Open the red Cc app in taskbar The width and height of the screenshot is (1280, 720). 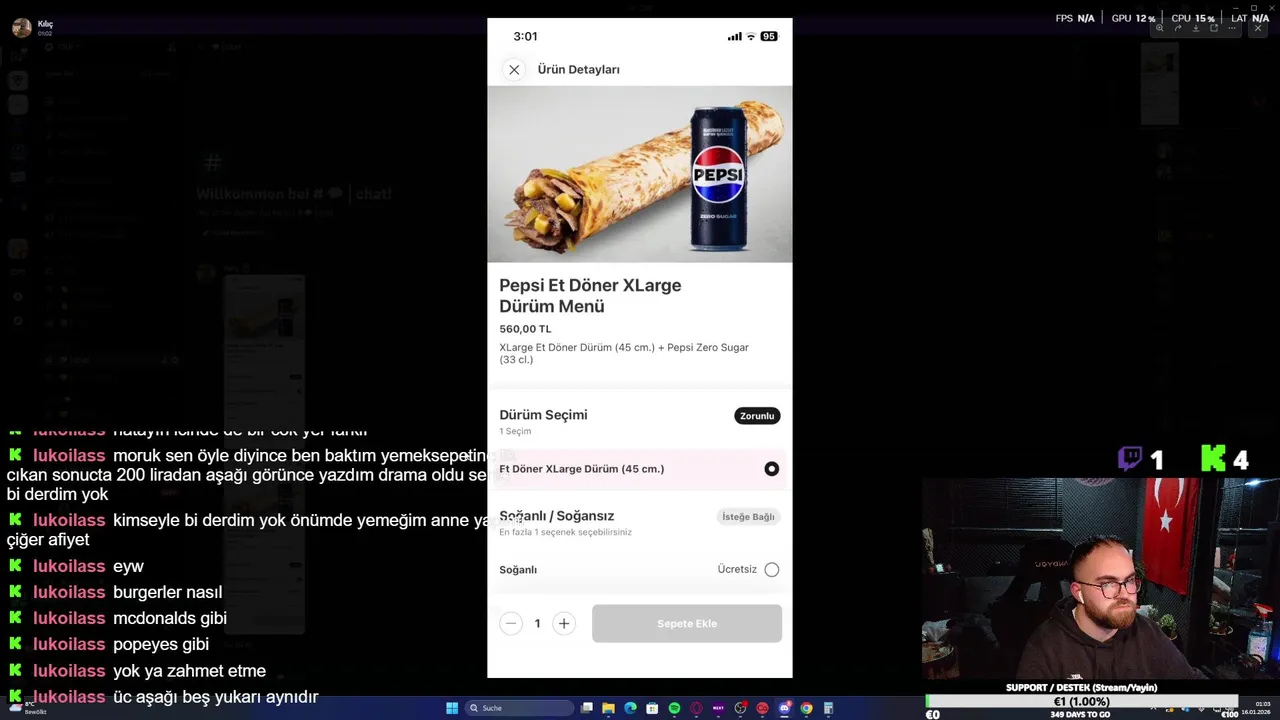[762, 708]
